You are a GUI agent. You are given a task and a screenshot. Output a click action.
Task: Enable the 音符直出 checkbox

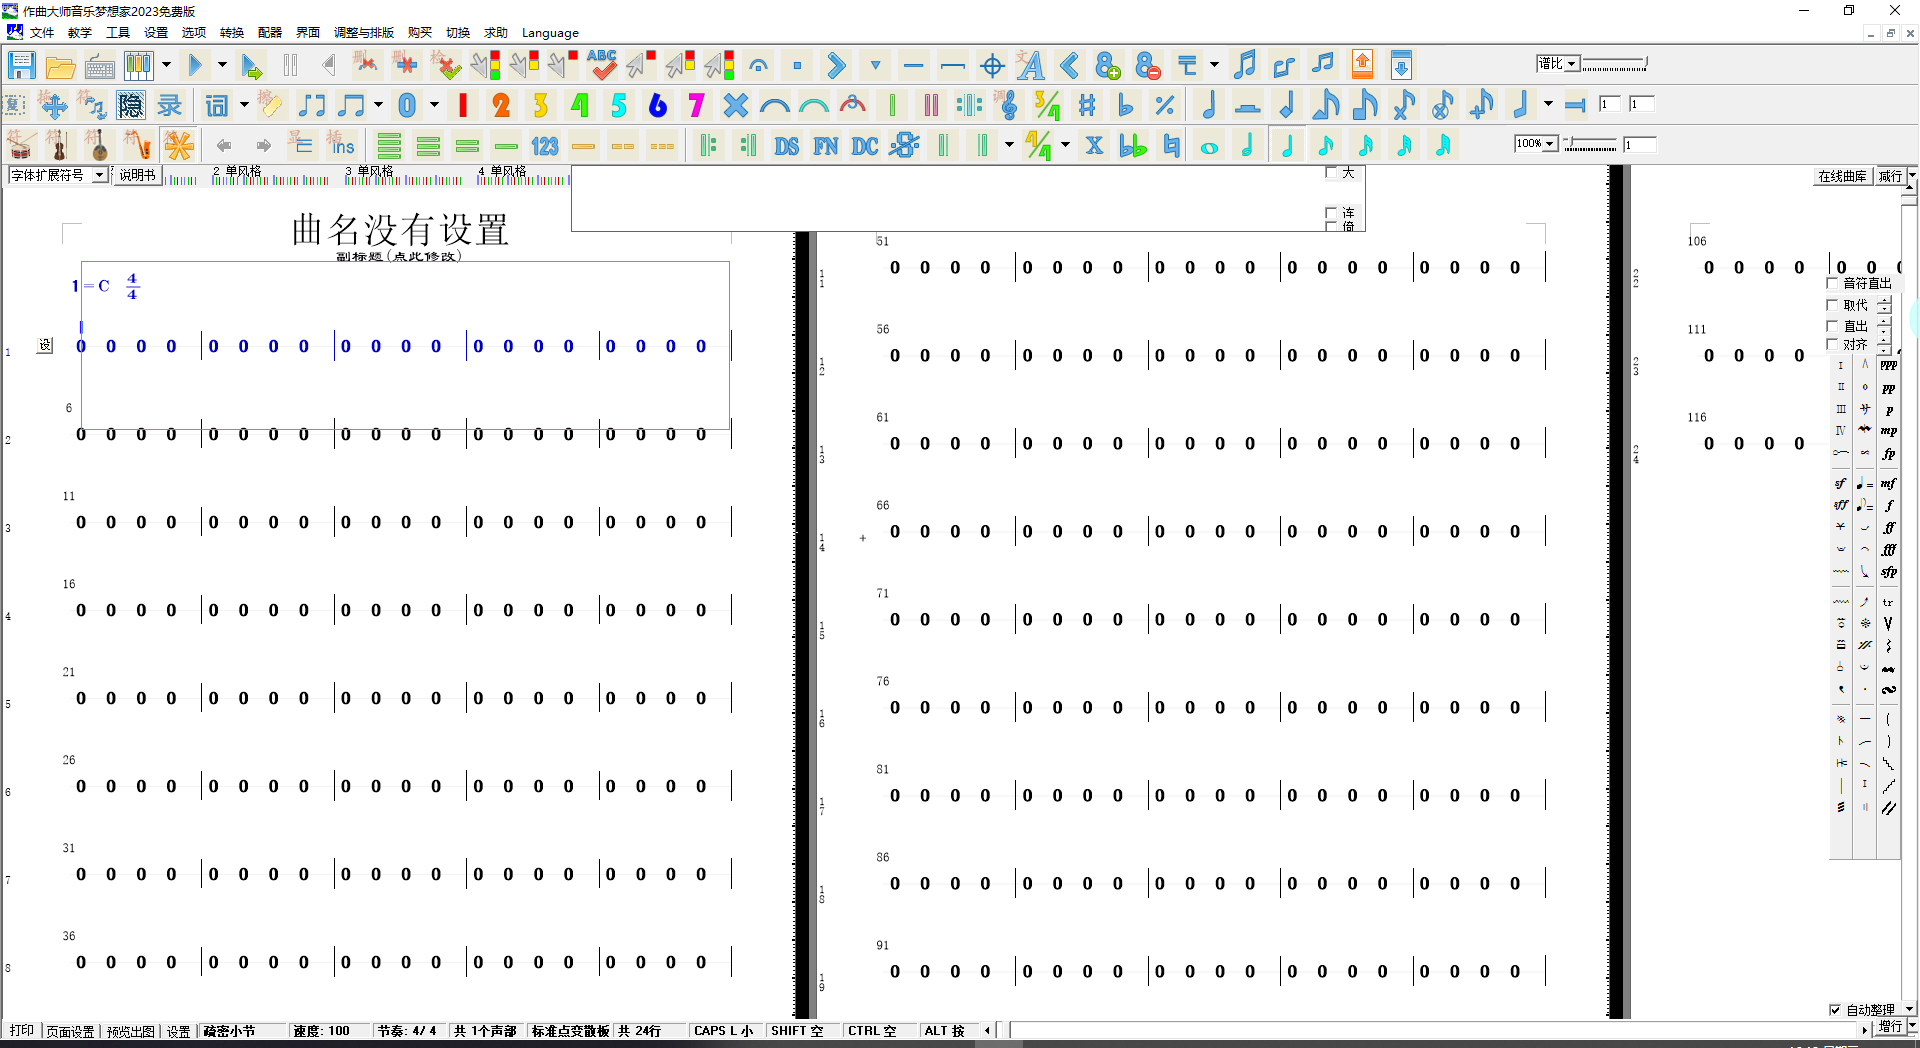pyautogui.click(x=1833, y=283)
